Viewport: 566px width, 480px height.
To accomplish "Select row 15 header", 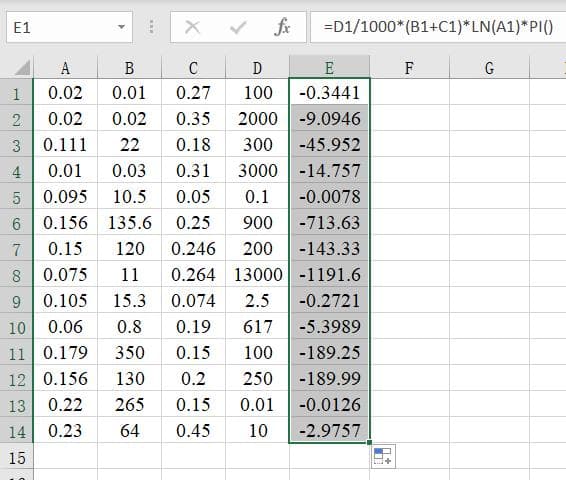I will pyautogui.click(x=16, y=457).
